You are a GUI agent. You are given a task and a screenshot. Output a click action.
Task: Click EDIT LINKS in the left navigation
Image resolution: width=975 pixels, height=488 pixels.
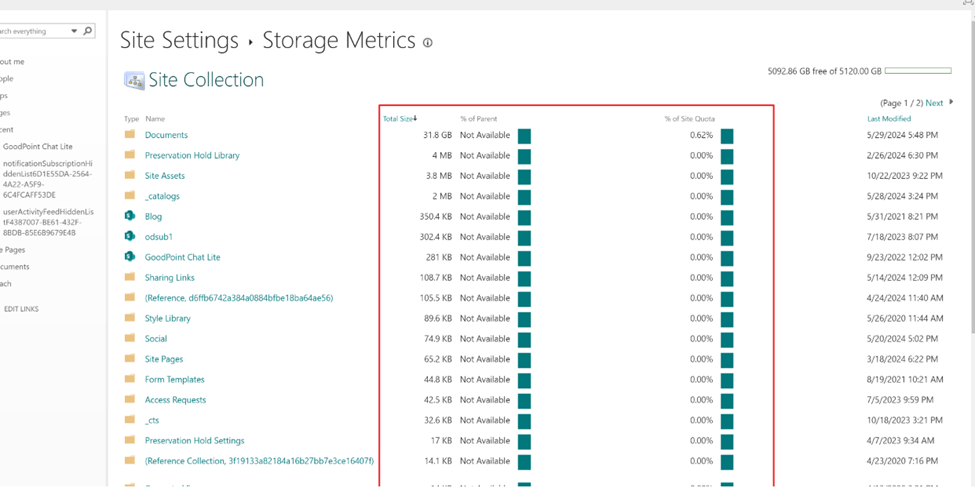tap(21, 309)
